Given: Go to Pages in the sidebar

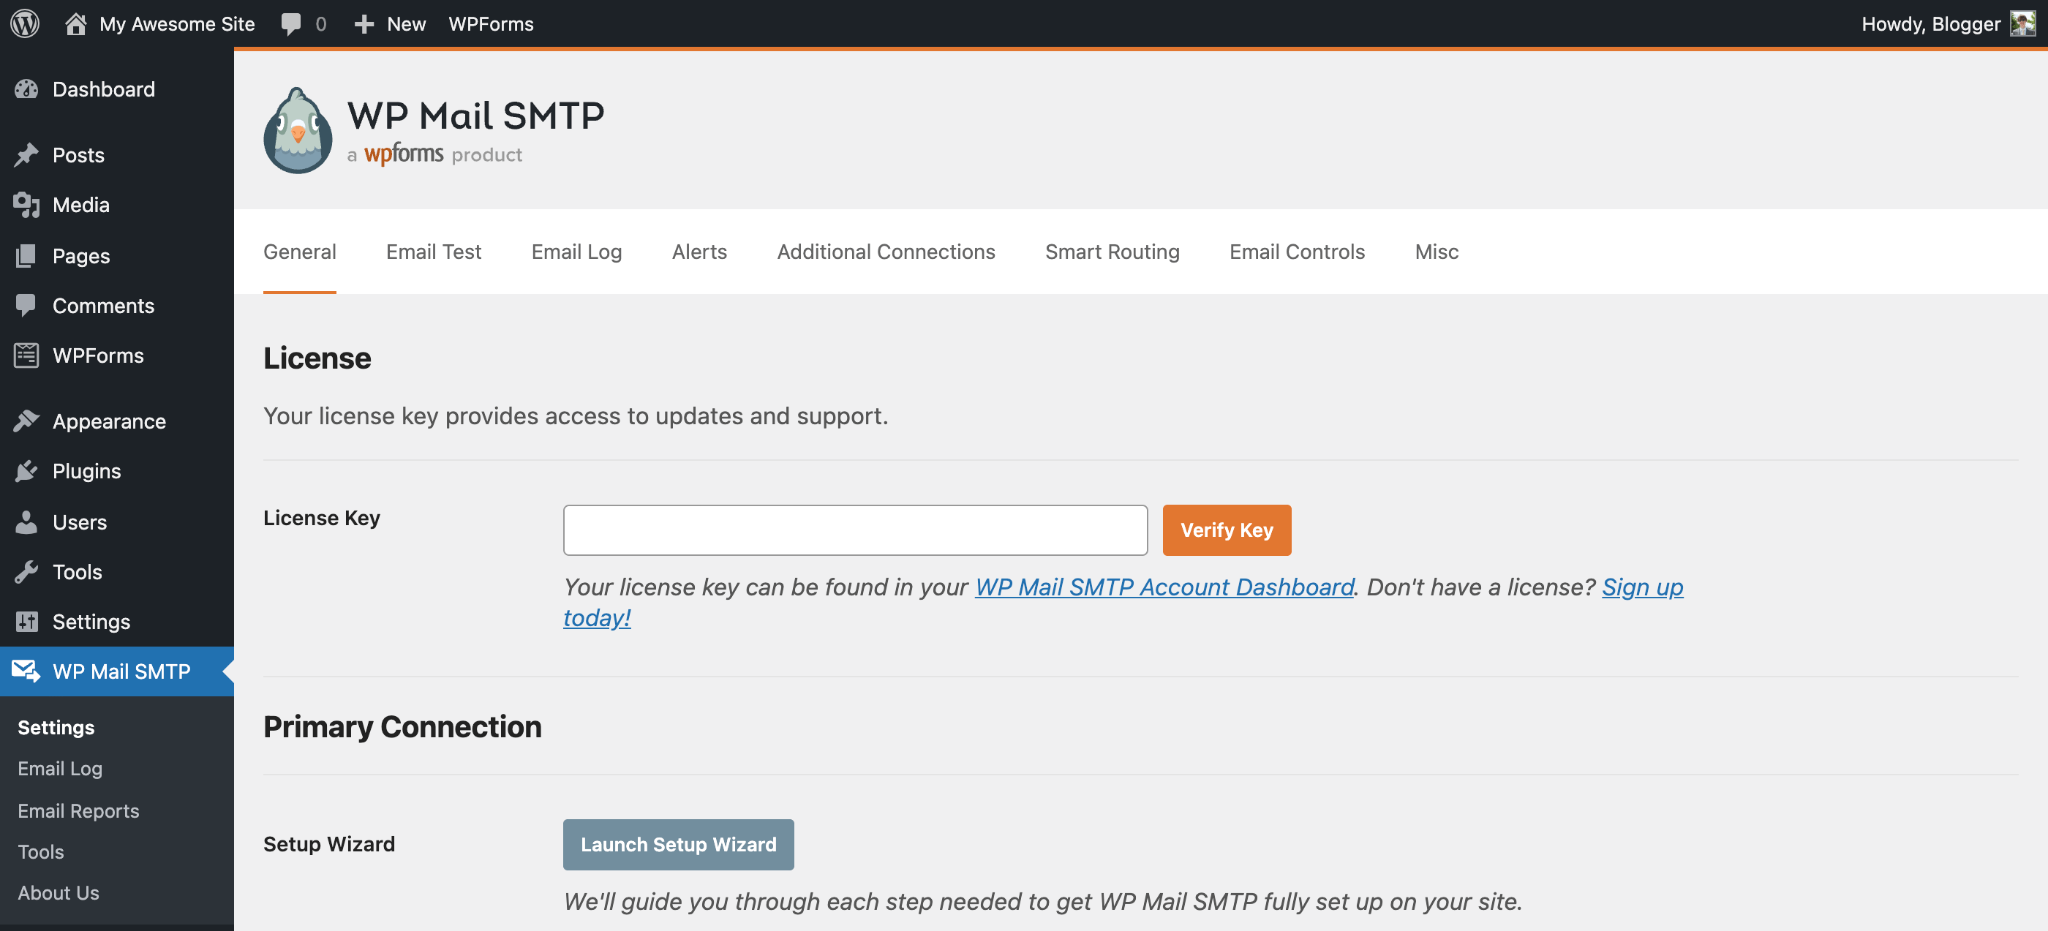Looking at the screenshot, I should (81, 256).
